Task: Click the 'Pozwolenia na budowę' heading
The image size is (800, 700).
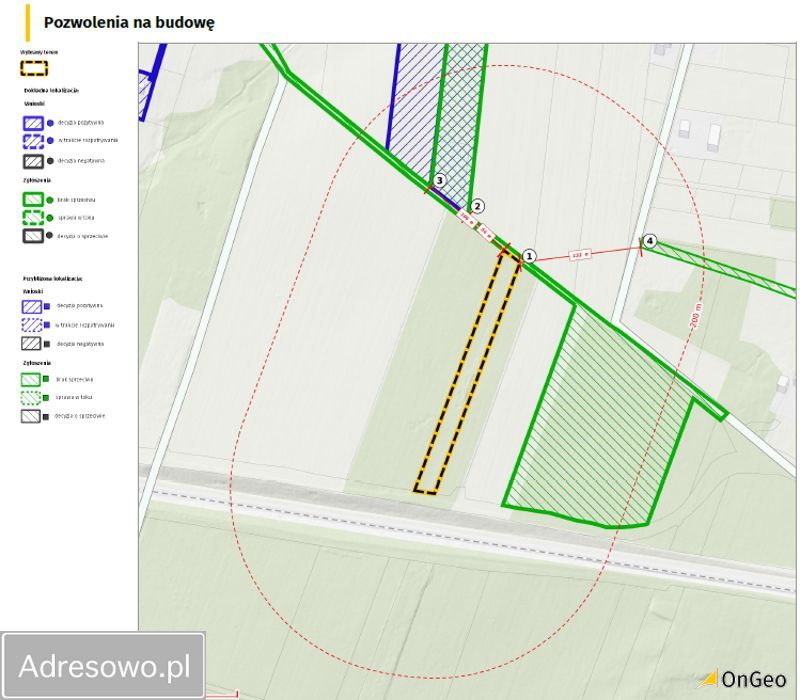Action: (x=129, y=22)
